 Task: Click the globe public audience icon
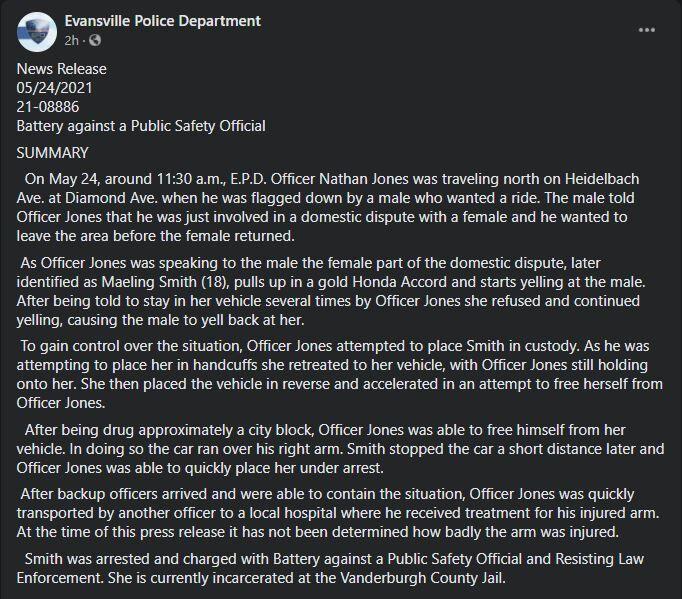click(x=95, y=40)
